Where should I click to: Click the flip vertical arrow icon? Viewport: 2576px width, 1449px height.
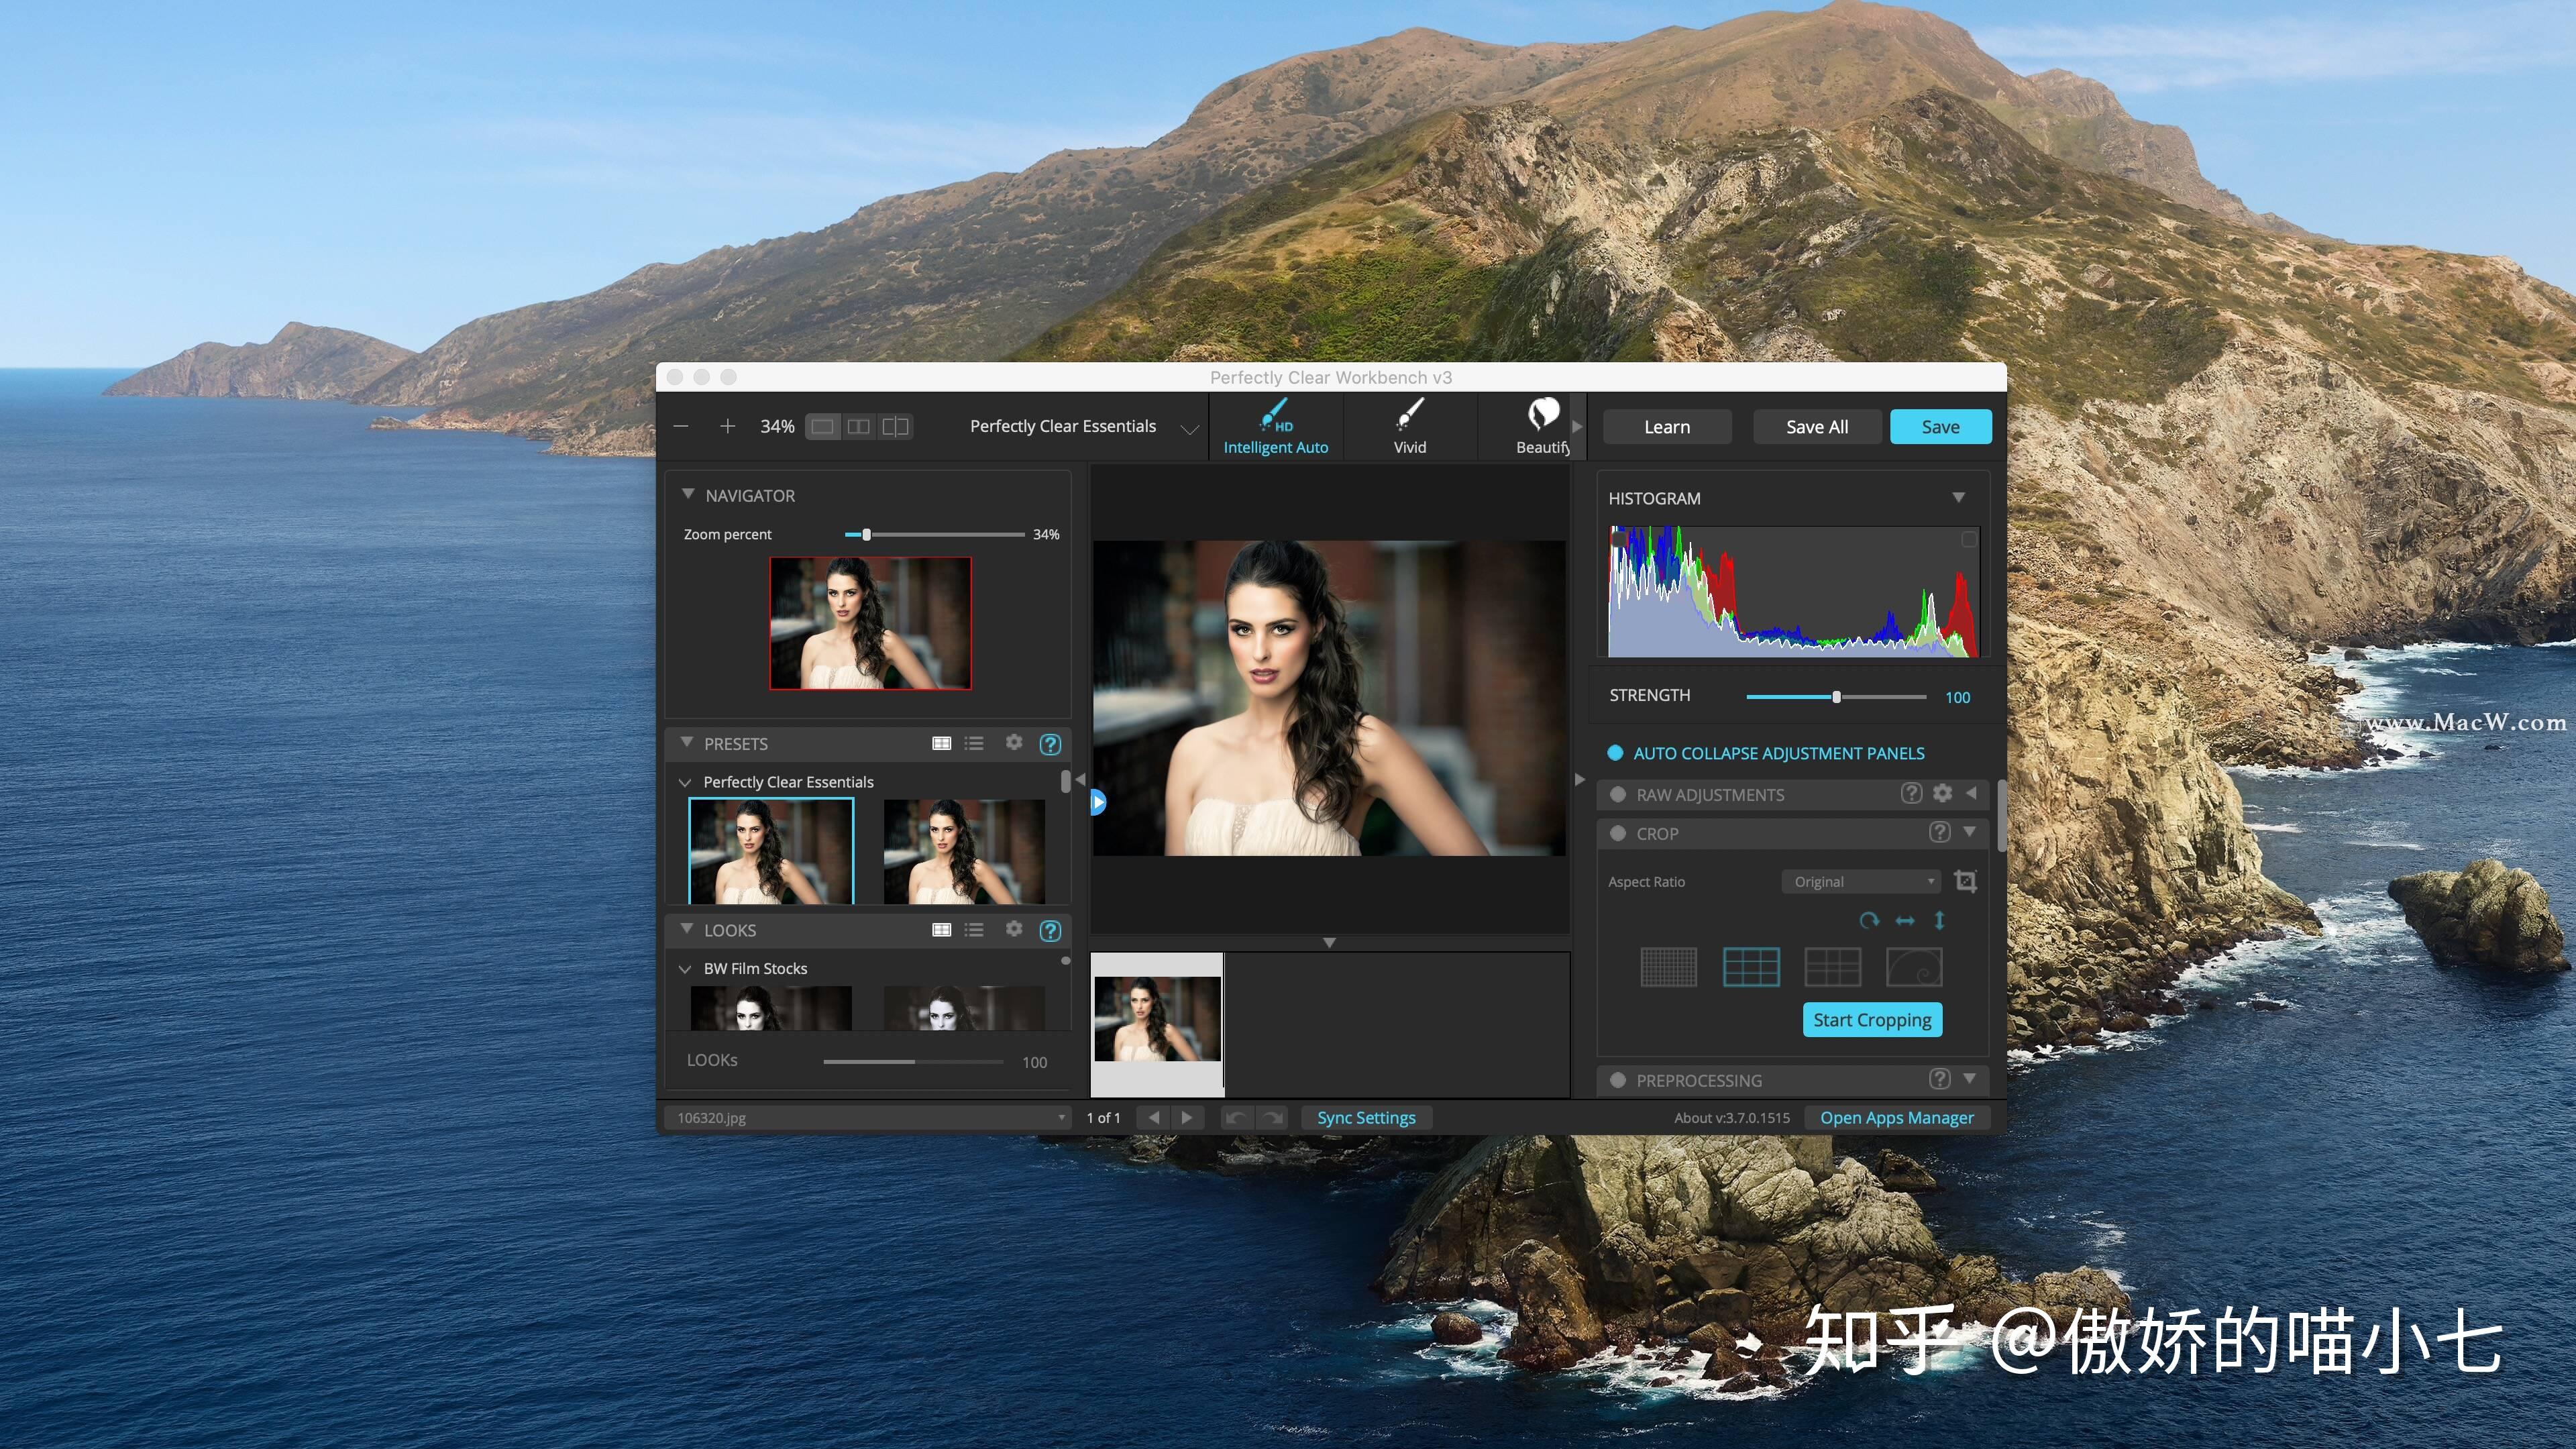(1939, 921)
